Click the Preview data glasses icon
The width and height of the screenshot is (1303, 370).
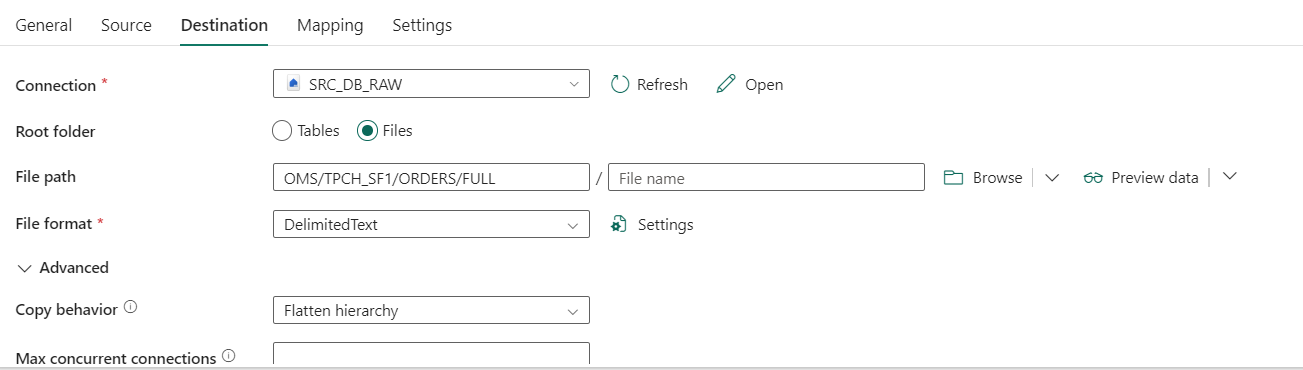click(1093, 177)
